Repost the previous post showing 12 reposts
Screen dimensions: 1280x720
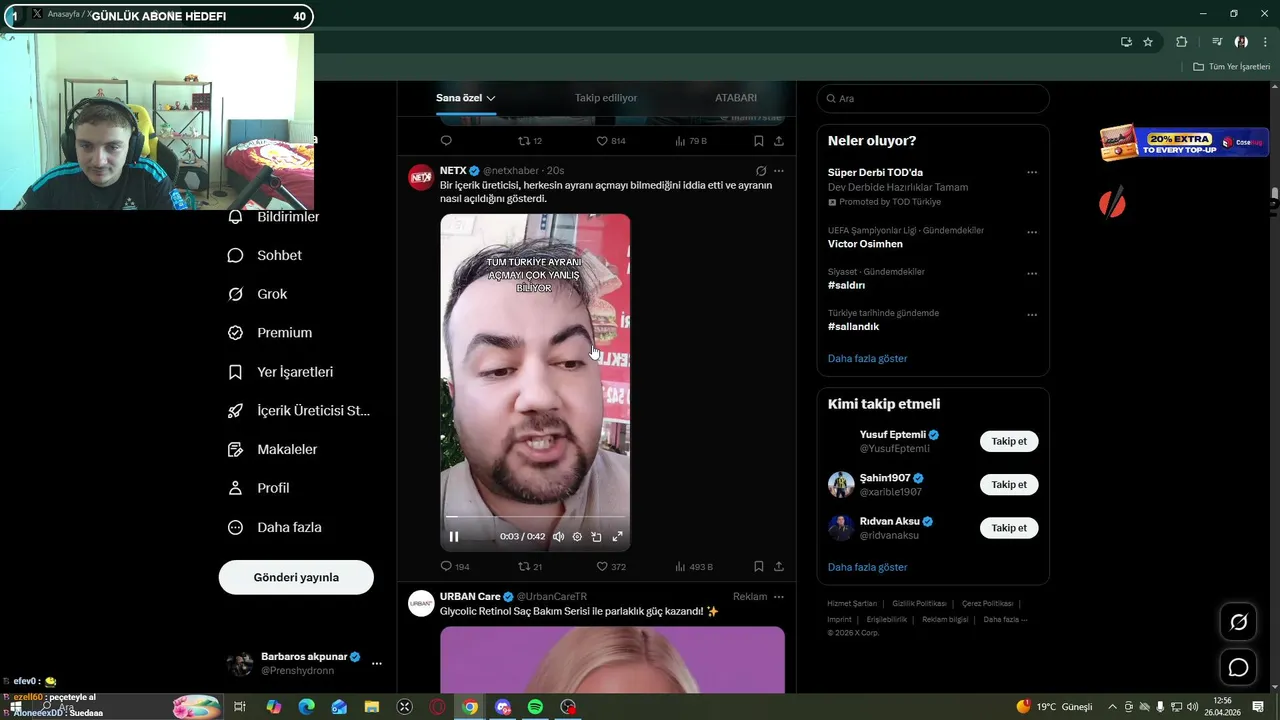[x=530, y=141]
